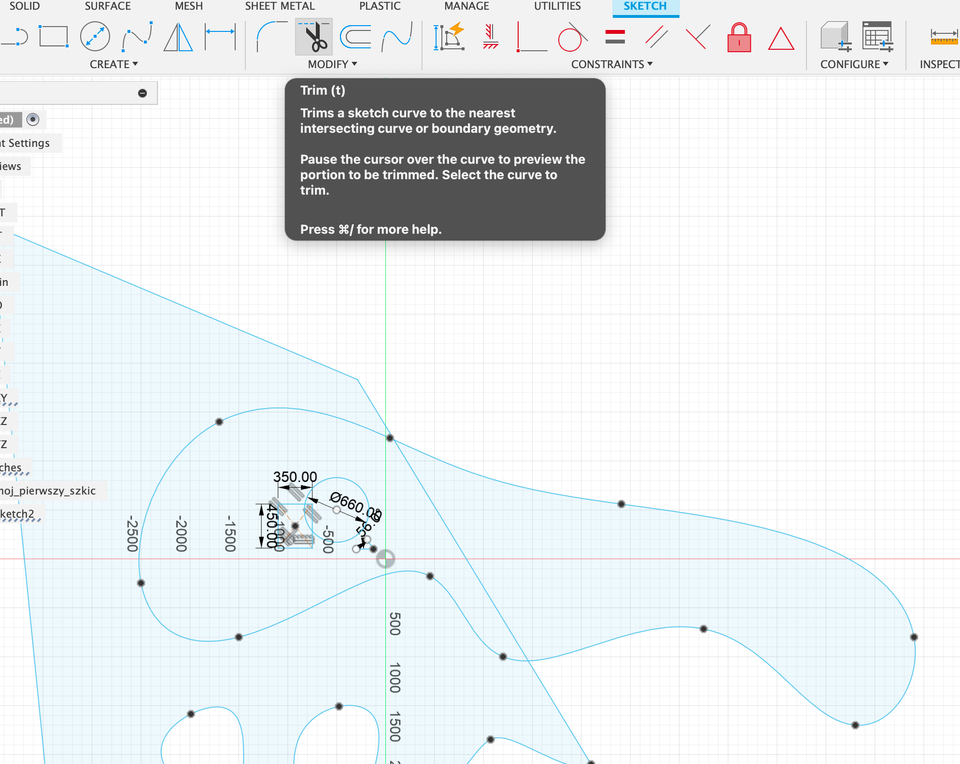Apply the Equal constraint

point(615,38)
